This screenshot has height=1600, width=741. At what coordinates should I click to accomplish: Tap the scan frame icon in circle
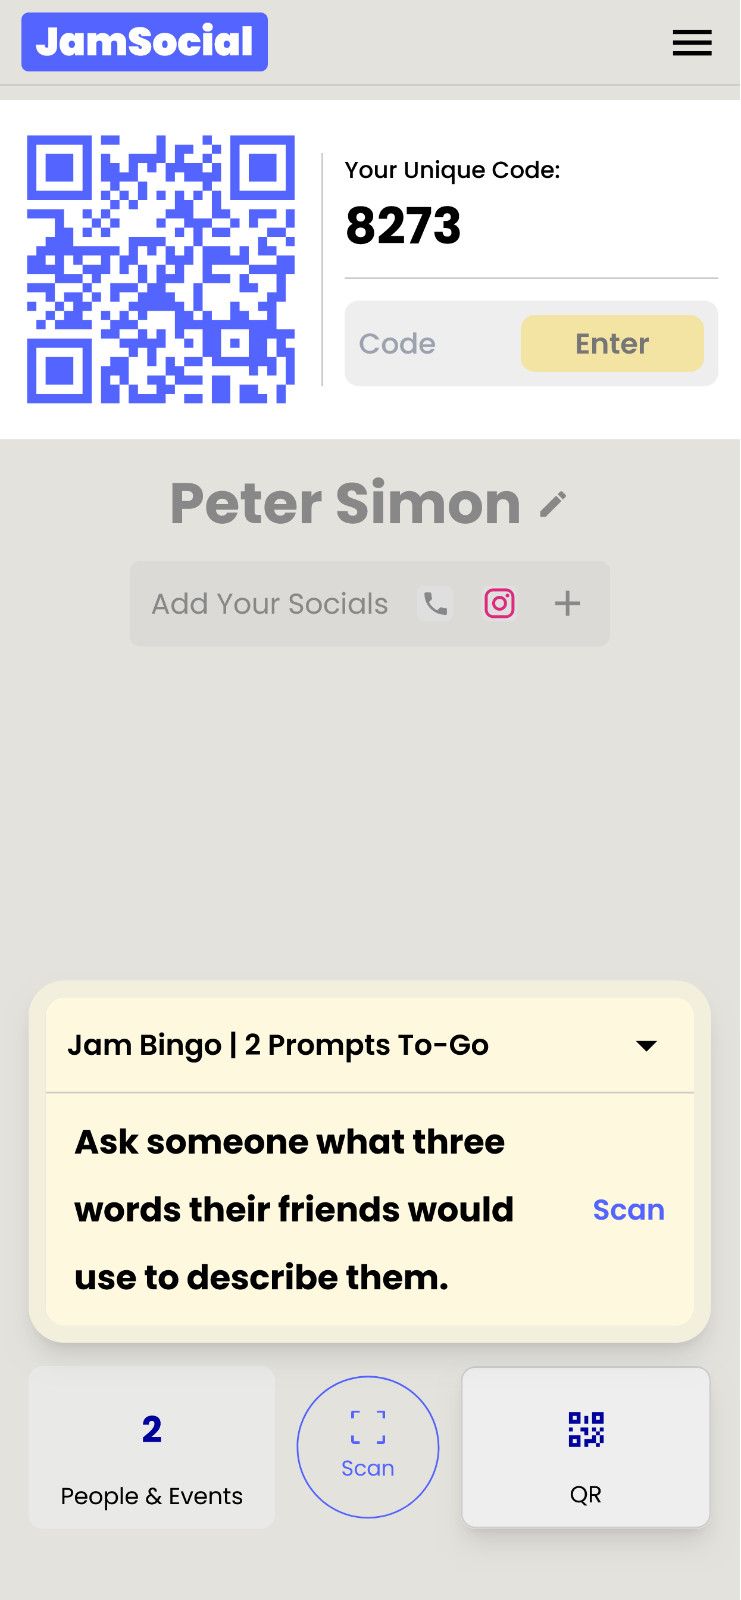[368, 1427]
